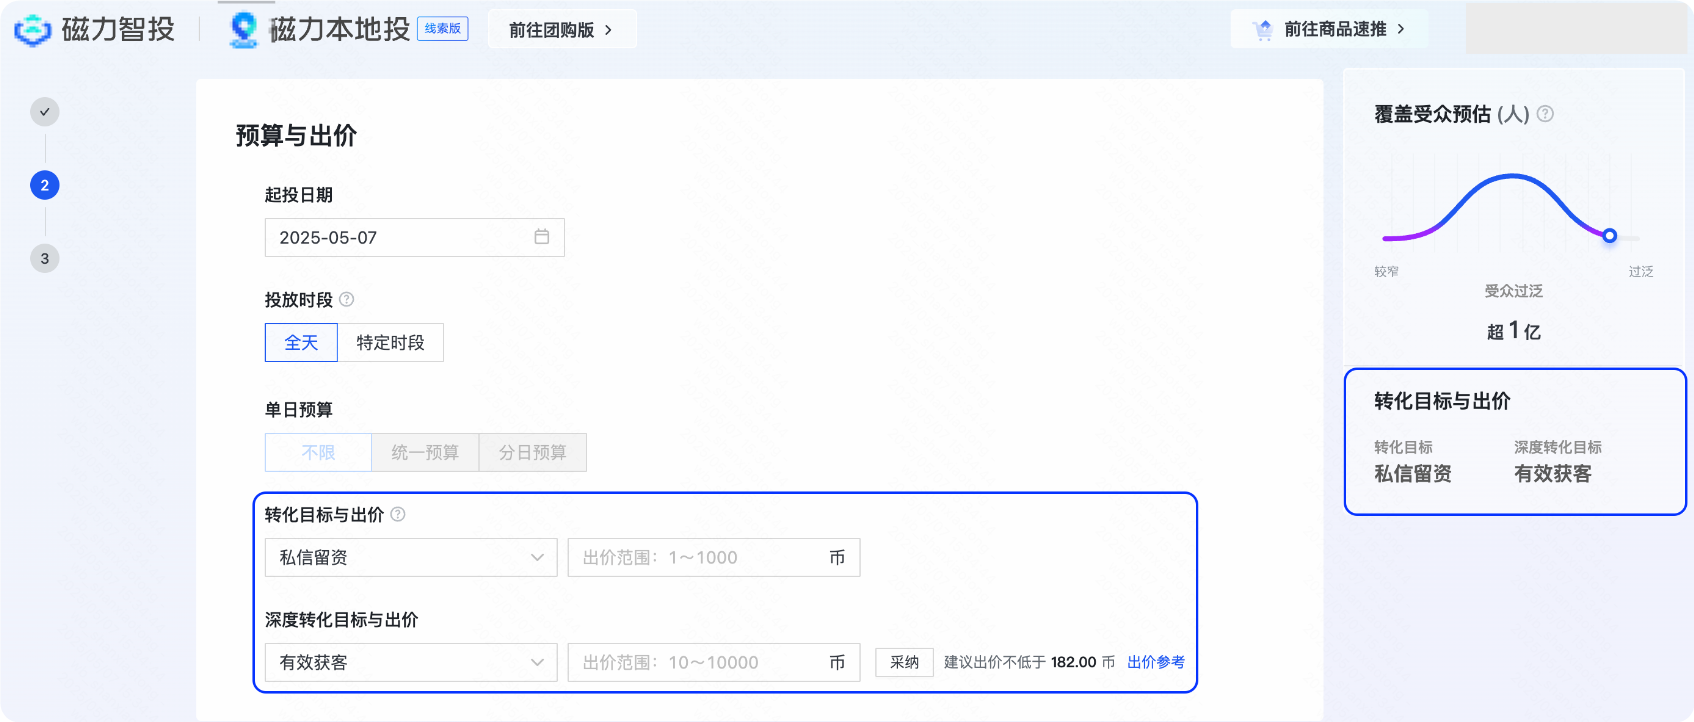Jump to step 3 in the stepper
1694x722 pixels.
click(45, 258)
